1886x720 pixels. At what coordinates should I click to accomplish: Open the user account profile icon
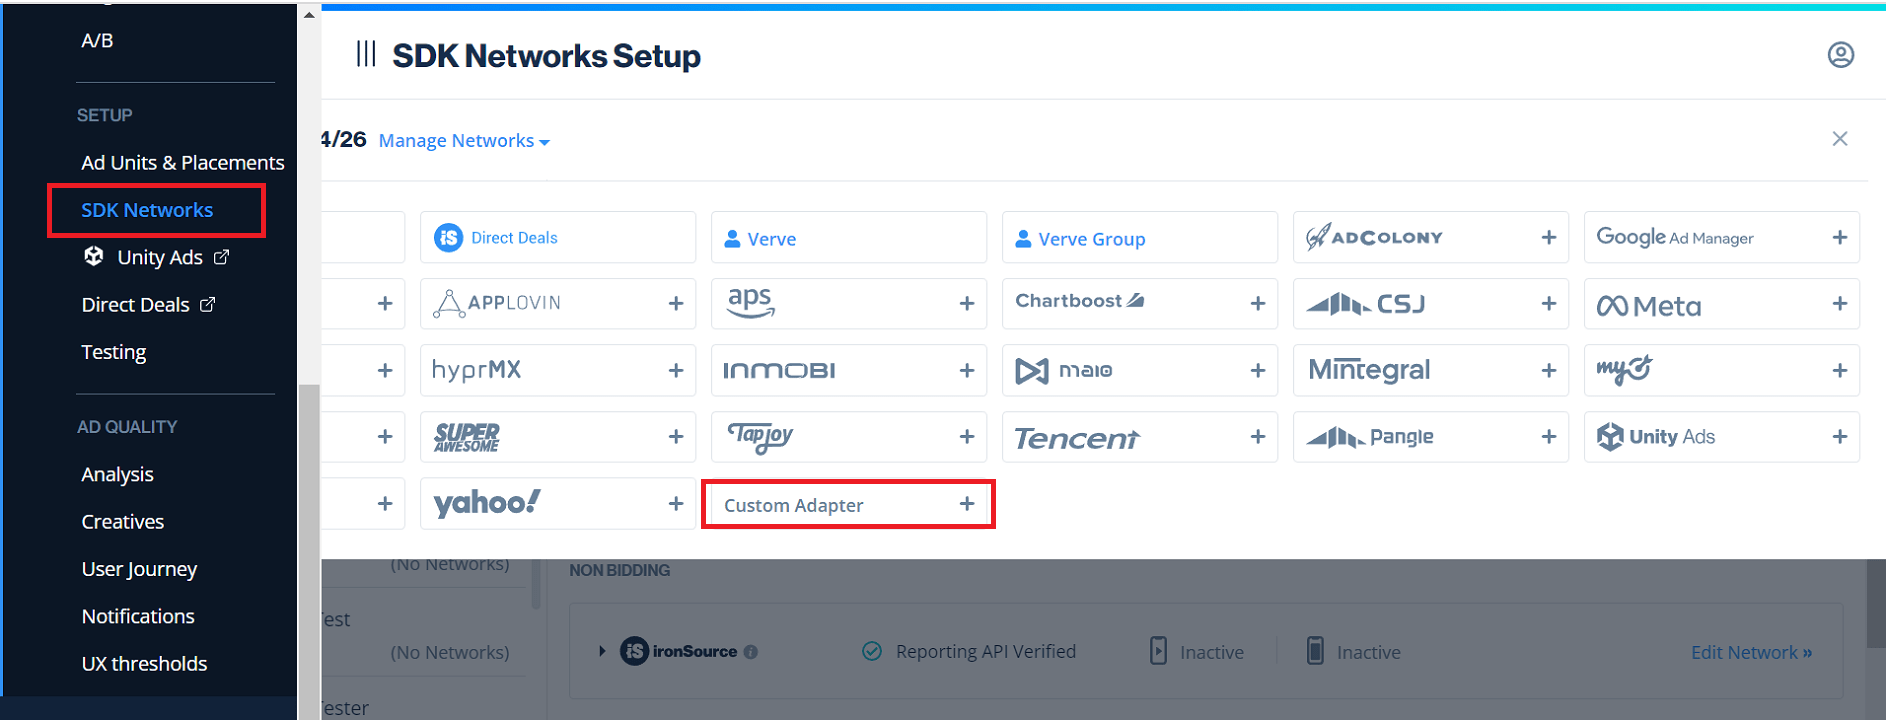pos(1840,55)
